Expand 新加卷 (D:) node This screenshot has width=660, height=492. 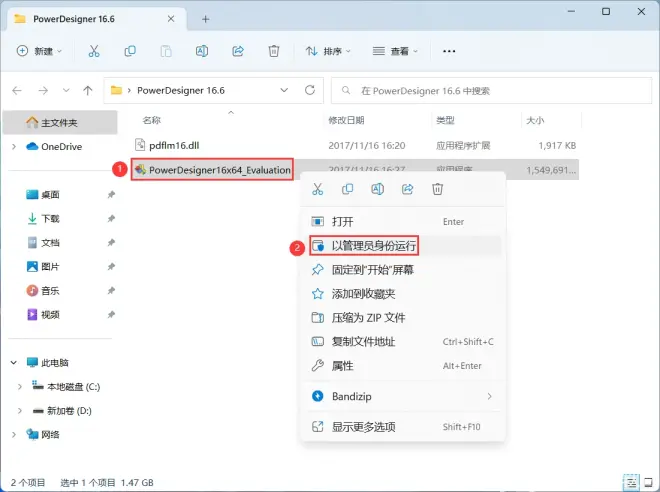click(x=19, y=410)
